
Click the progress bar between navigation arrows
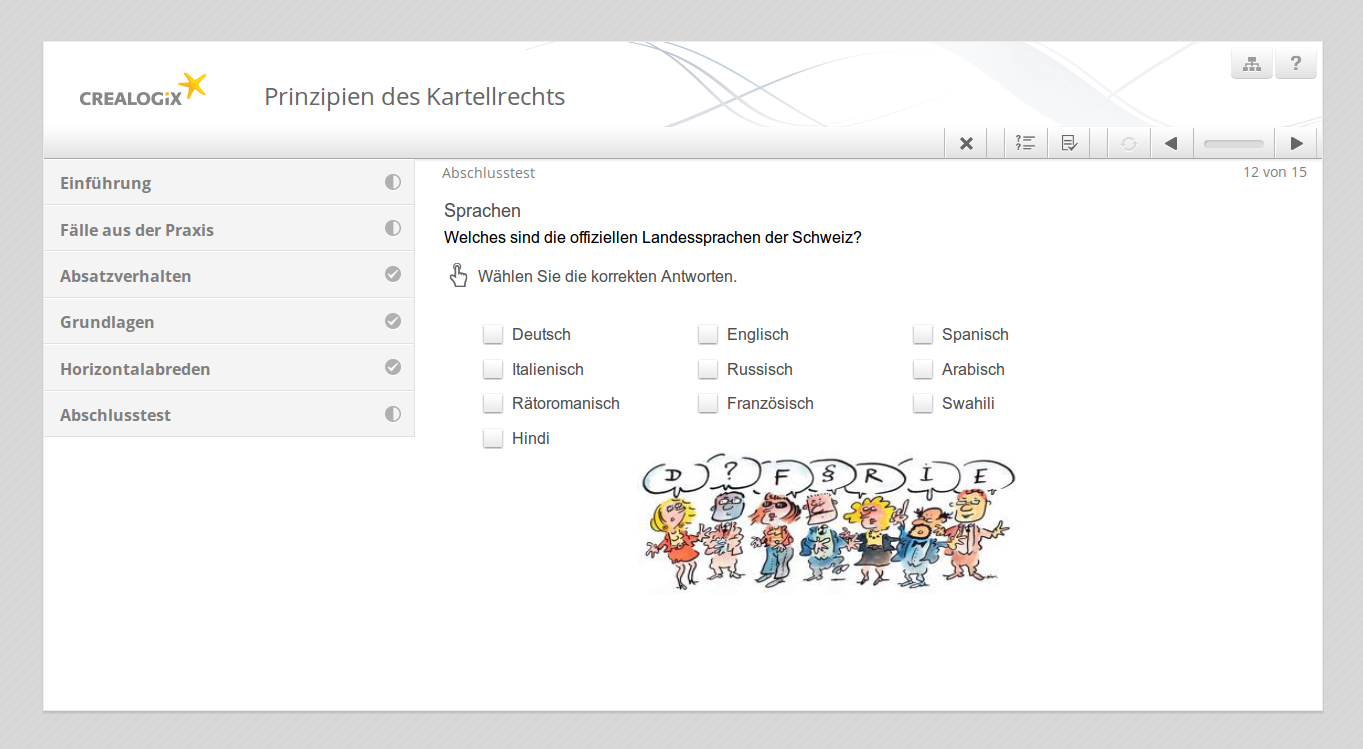tap(1233, 143)
